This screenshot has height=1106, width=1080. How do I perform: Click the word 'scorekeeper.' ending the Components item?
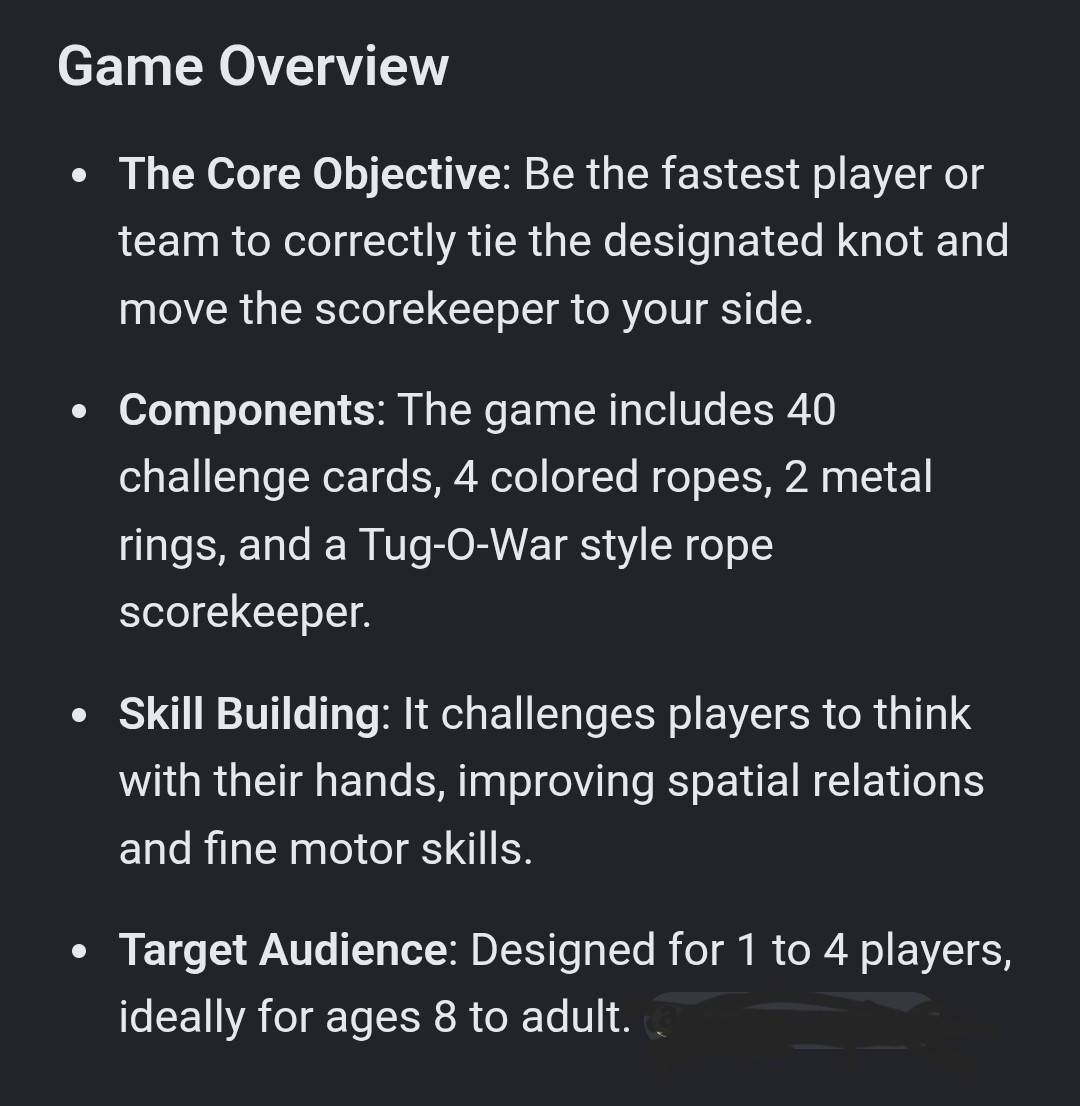click(245, 612)
